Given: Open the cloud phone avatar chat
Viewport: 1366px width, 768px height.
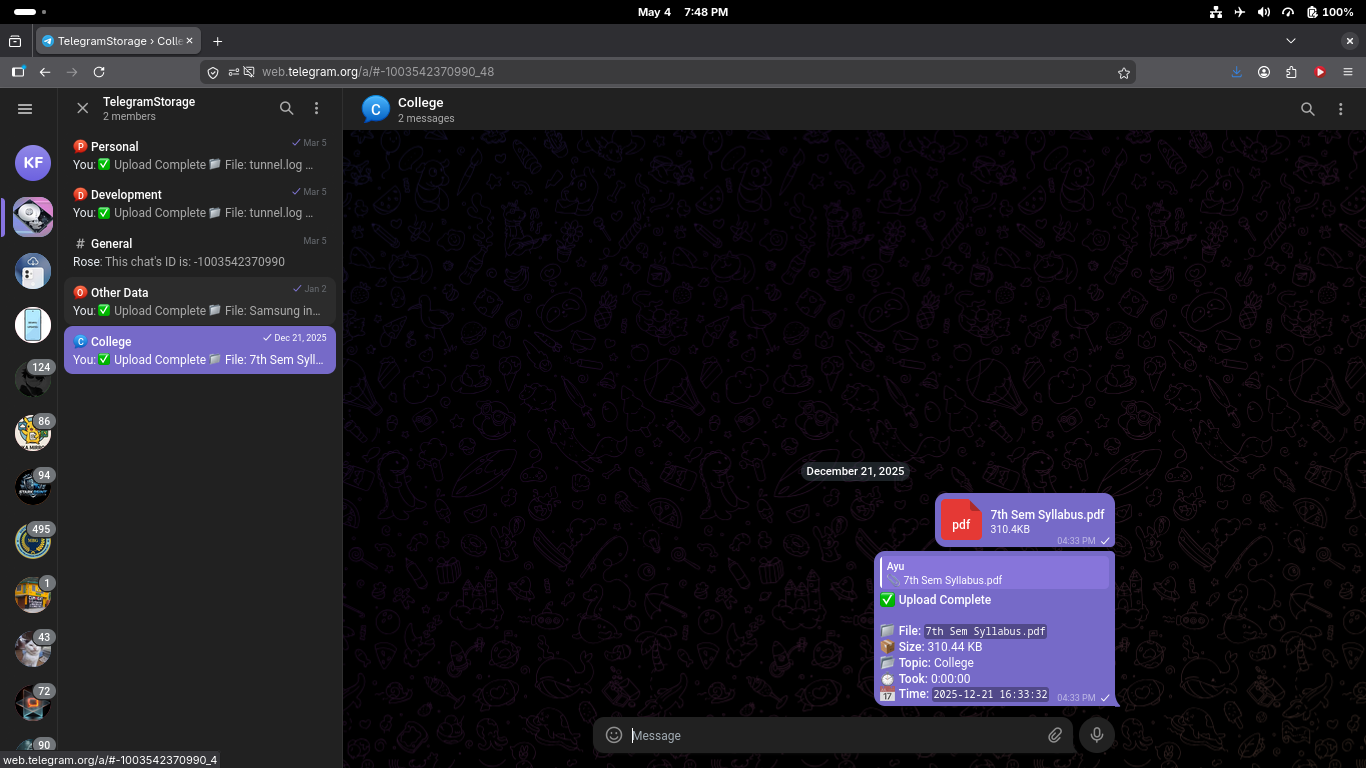Looking at the screenshot, I should 33,270.
